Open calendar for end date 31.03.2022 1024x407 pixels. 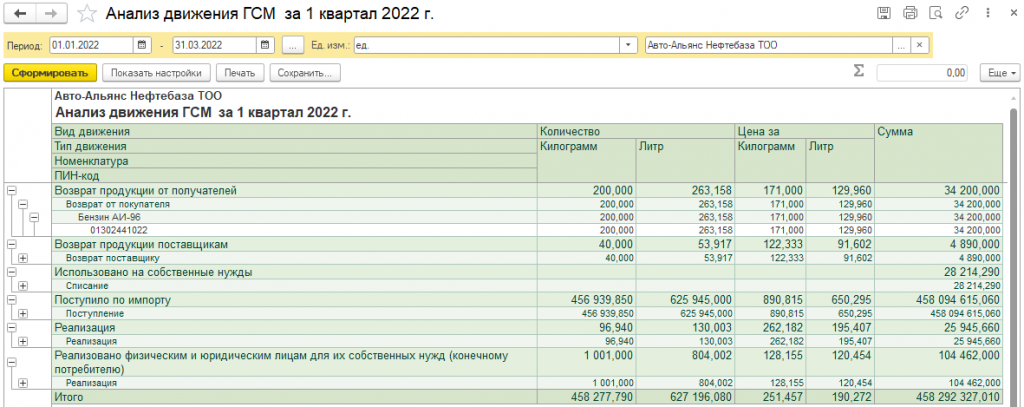(x=265, y=46)
